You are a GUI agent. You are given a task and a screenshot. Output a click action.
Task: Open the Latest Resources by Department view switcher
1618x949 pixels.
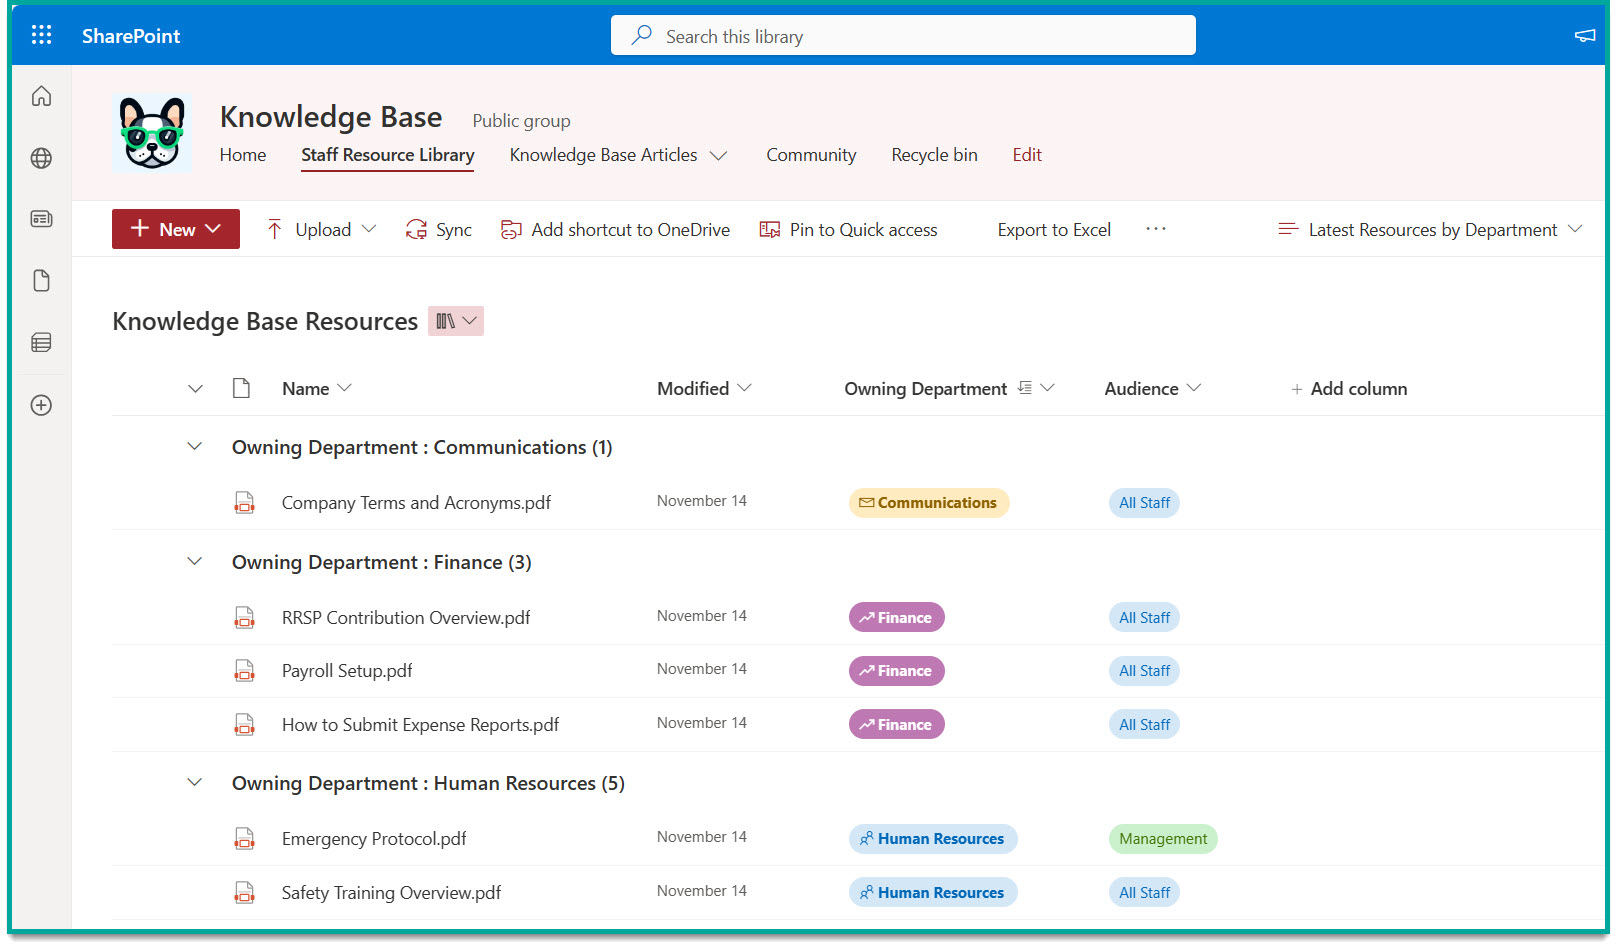[1429, 229]
